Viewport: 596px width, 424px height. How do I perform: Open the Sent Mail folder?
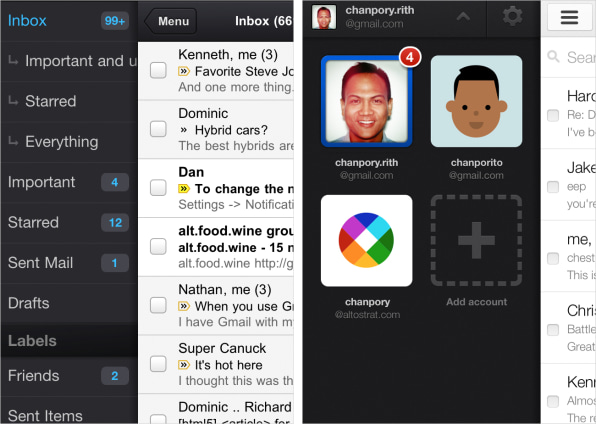click(x=69, y=263)
